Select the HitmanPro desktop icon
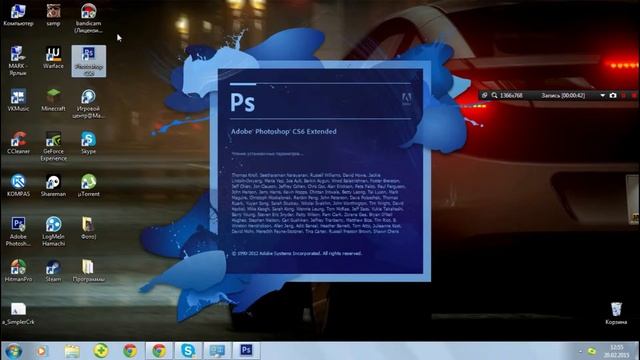 18,271
